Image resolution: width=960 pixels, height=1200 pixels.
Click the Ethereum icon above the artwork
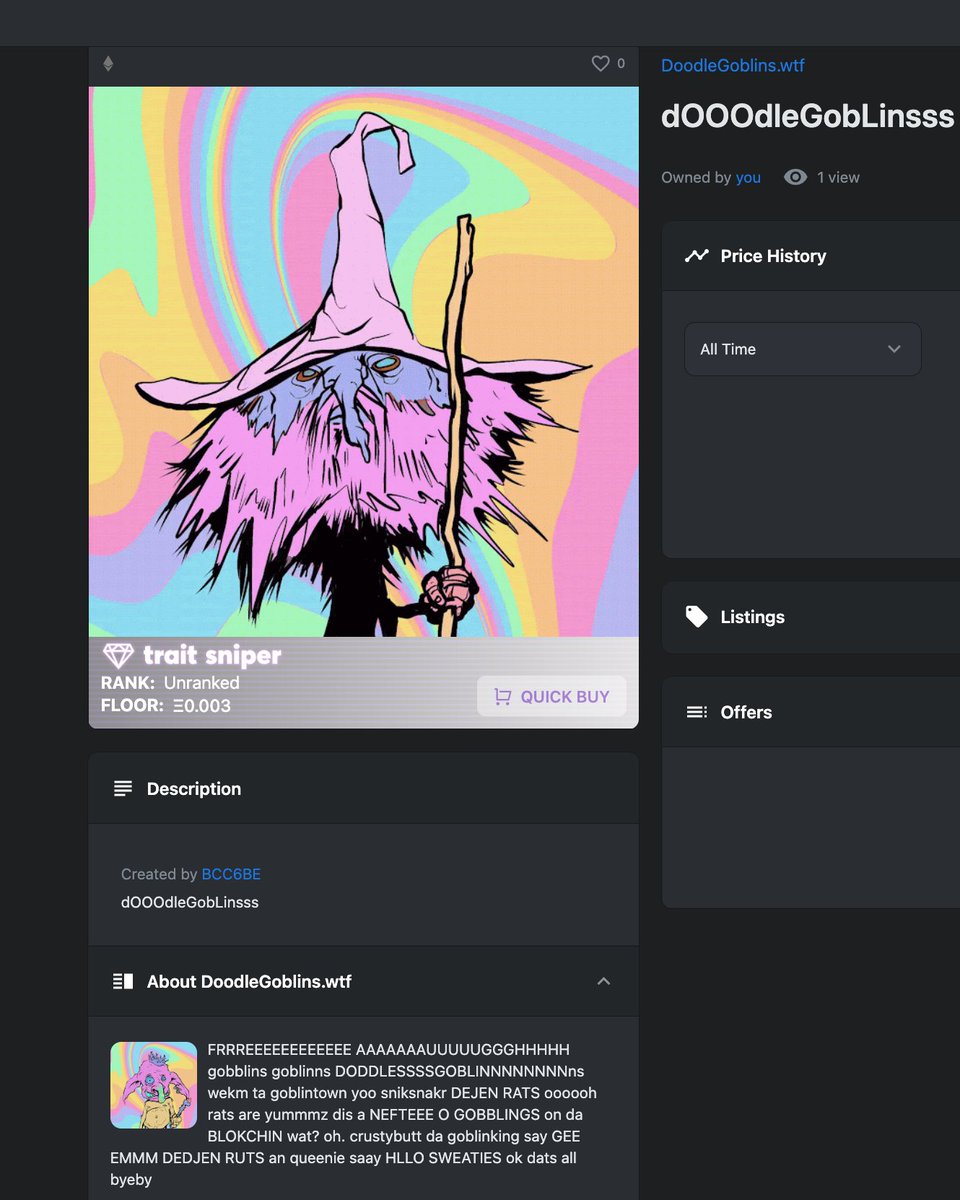point(108,64)
